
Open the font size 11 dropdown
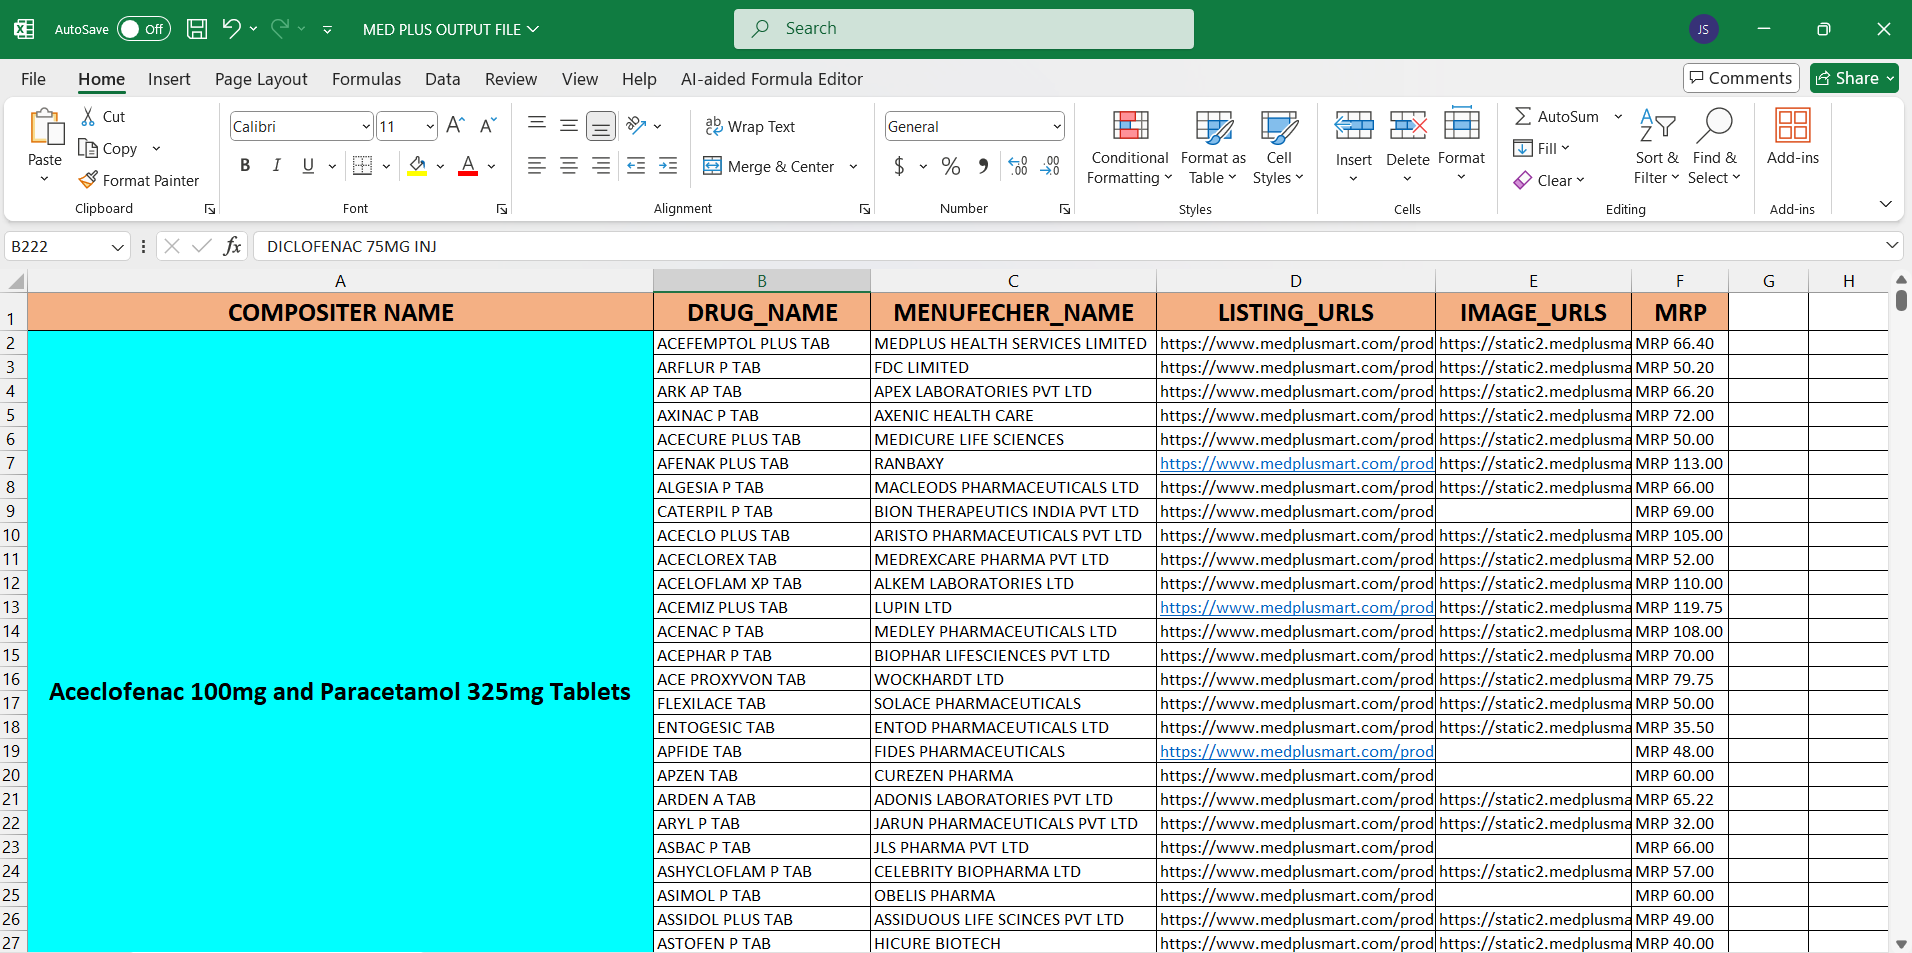(x=430, y=126)
